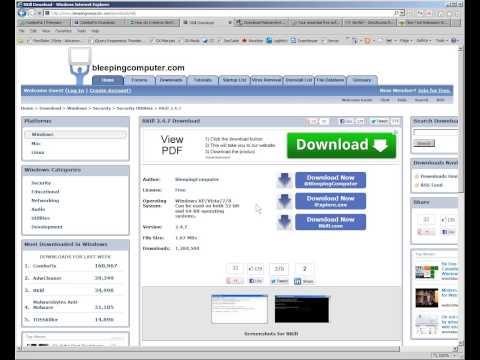Open AdwCleaner in most downloaded list
This screenshot has height=360, width=480.
coord(47,278)
